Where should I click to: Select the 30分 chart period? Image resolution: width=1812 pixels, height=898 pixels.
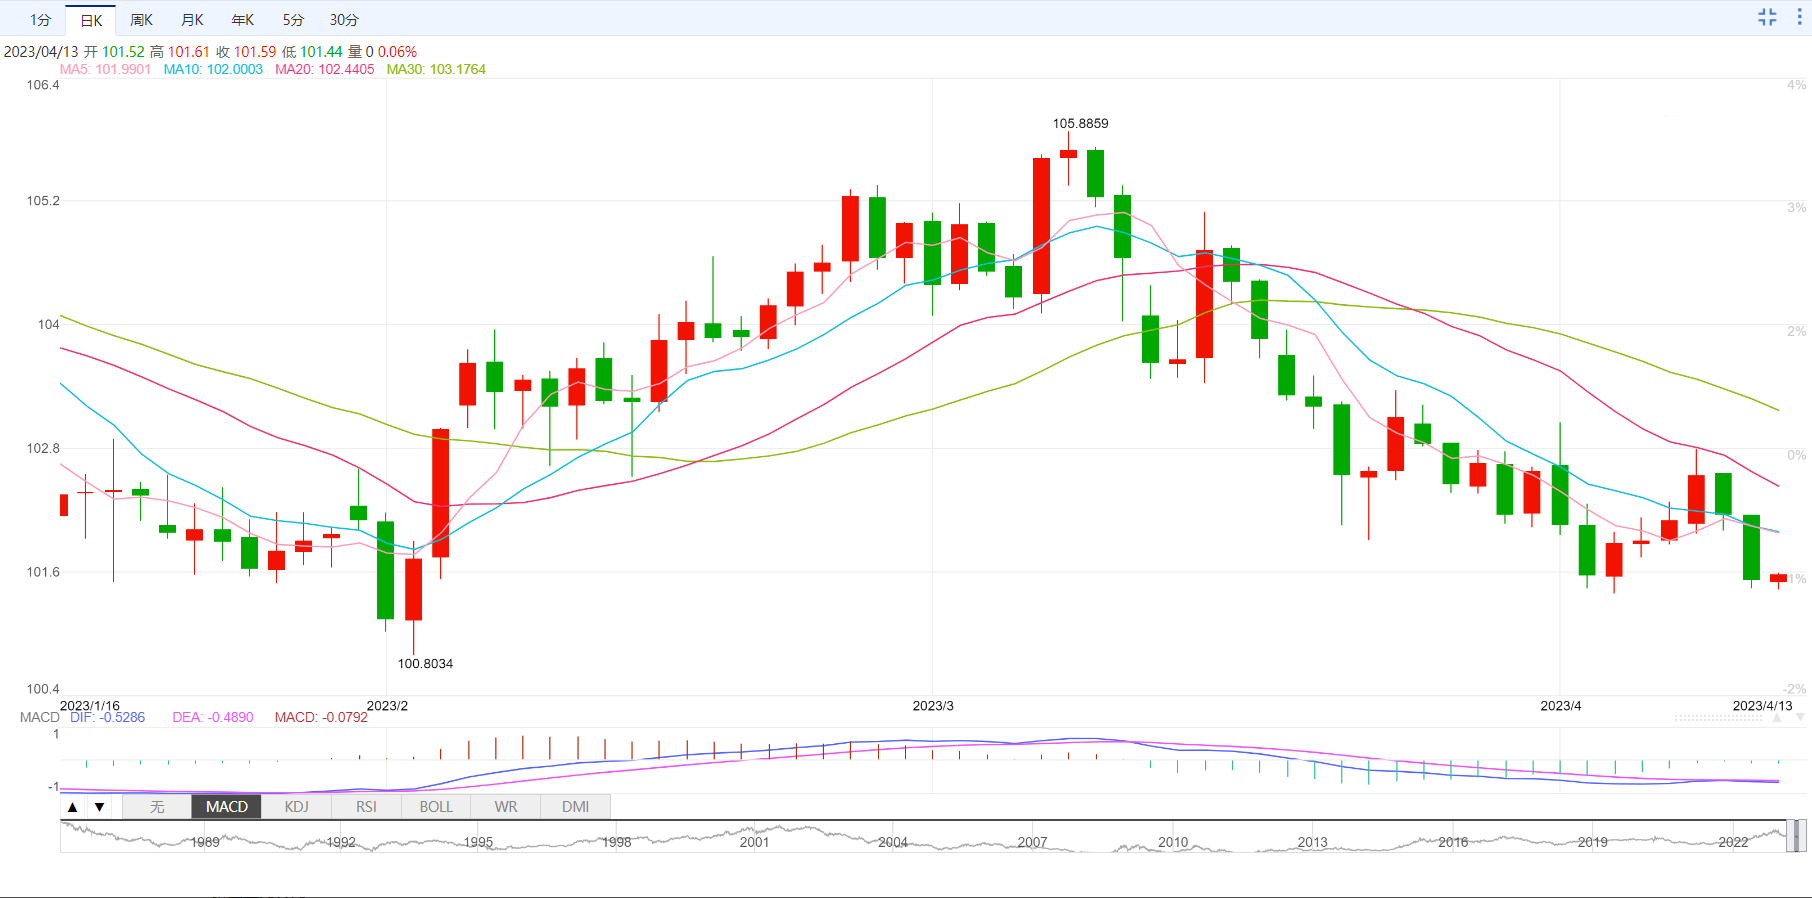pos(344,20)
